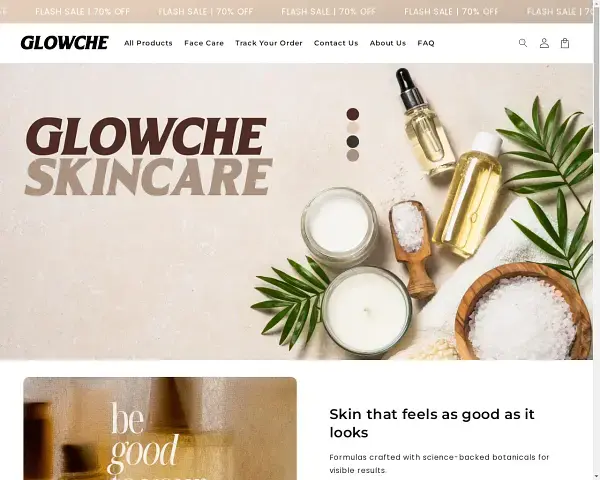Click the be good promo image

tap(160, 428)
